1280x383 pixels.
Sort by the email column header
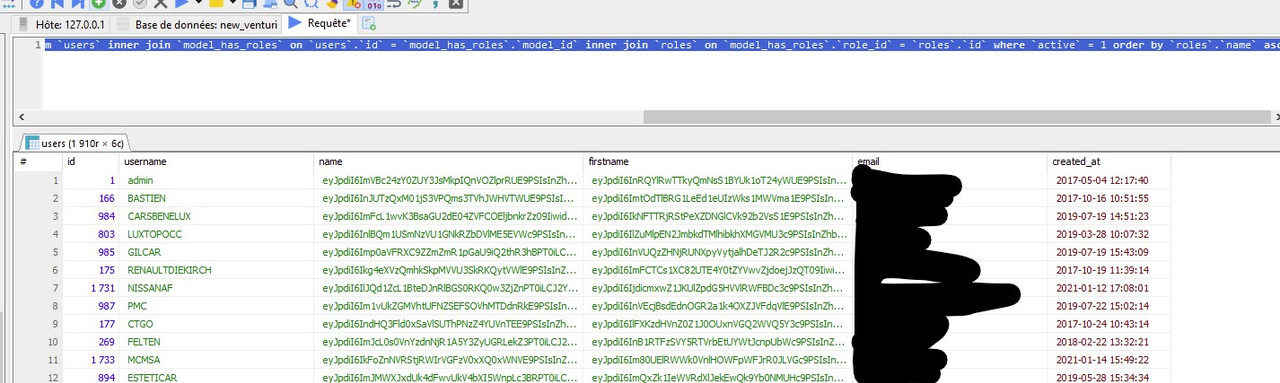coord(950,161)
